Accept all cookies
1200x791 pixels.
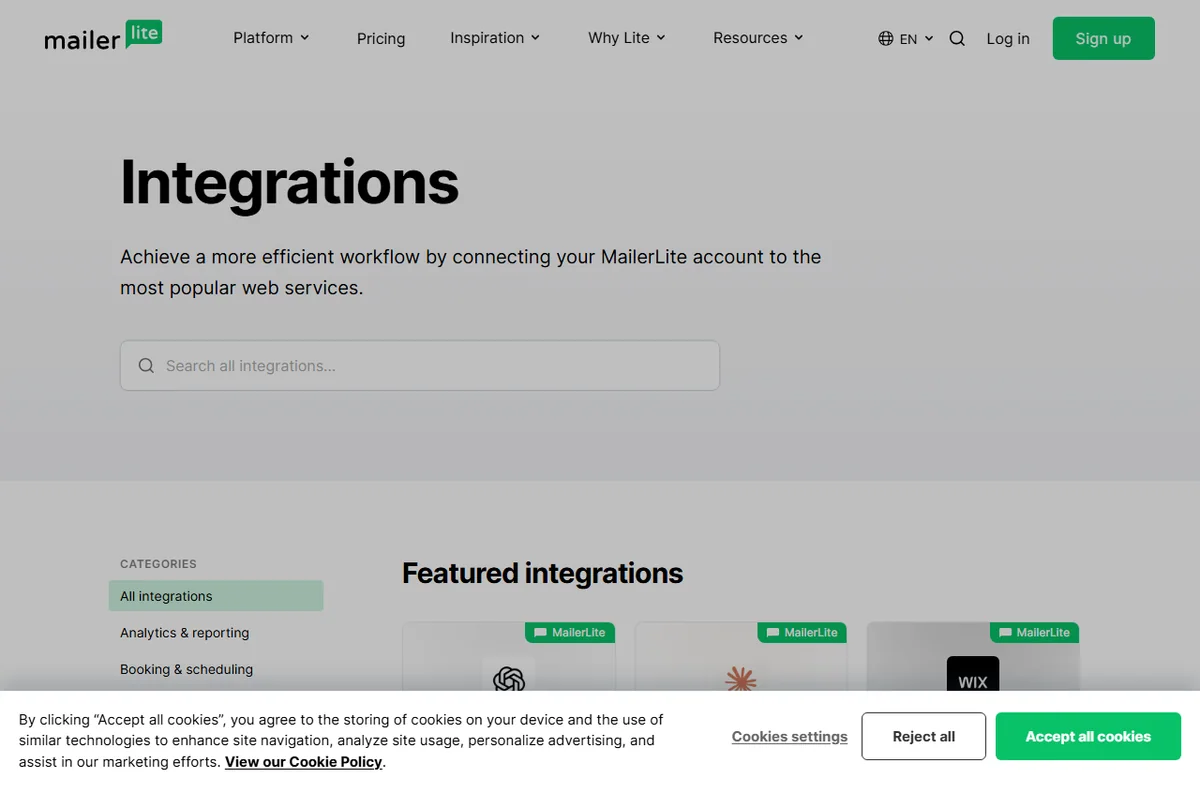[1088, 736]
